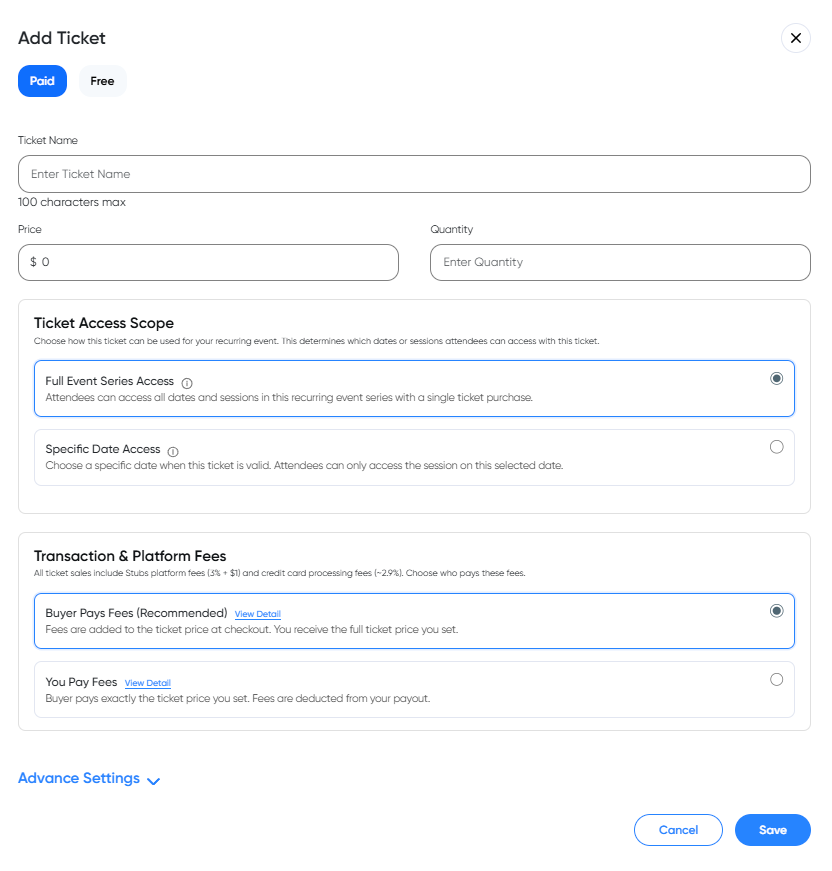832x871 pixels.
Task: Select the You Pay Fees radio button
Action: (777, 679)
